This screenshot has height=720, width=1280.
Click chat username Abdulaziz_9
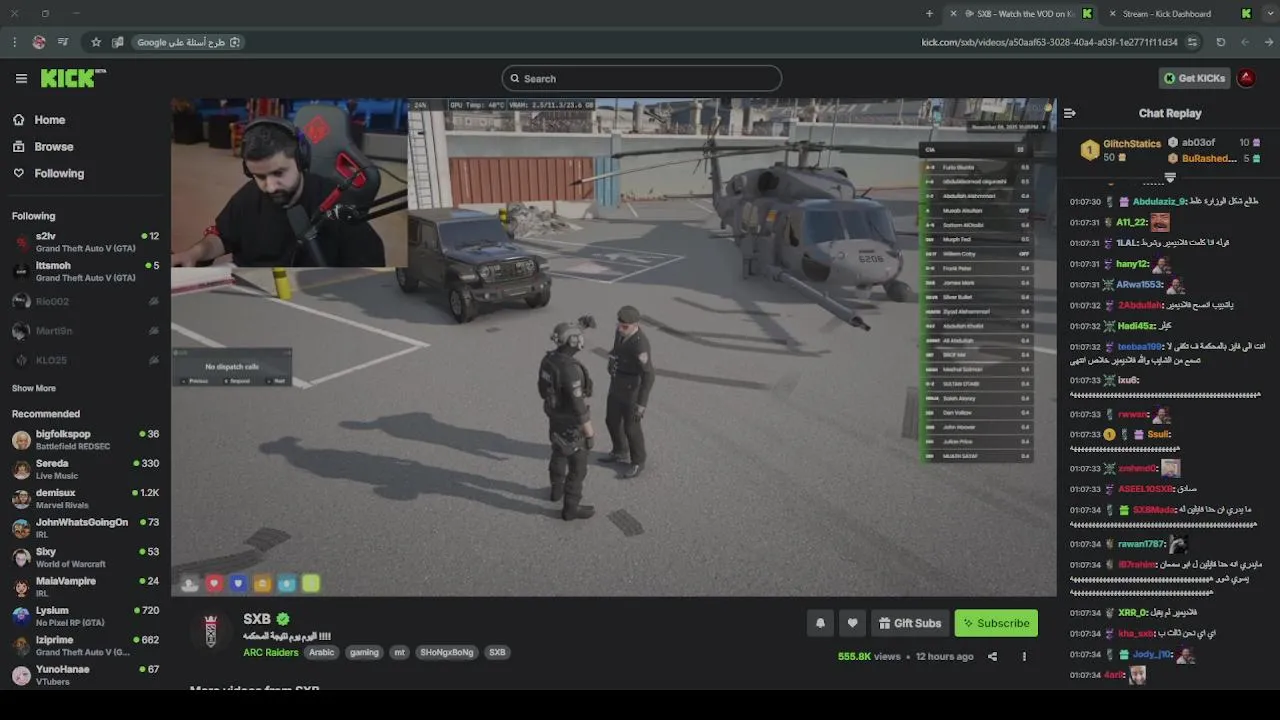coord(1159,201)
